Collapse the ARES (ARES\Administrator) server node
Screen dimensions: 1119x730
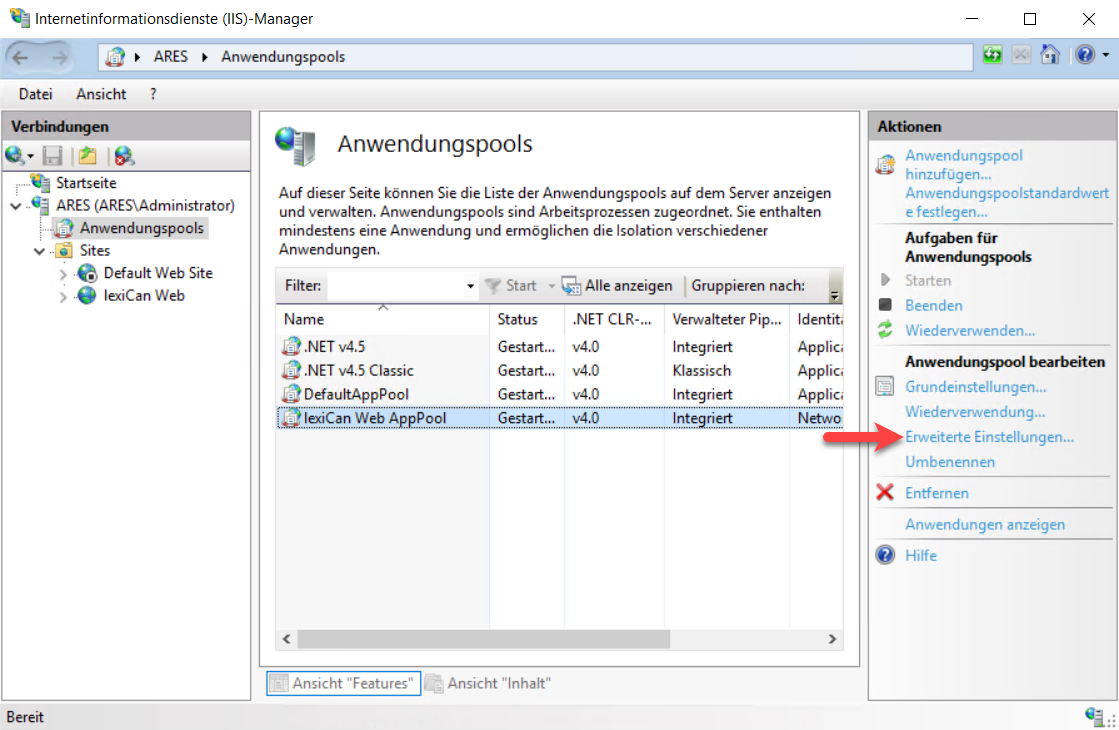tap(15, 206)
